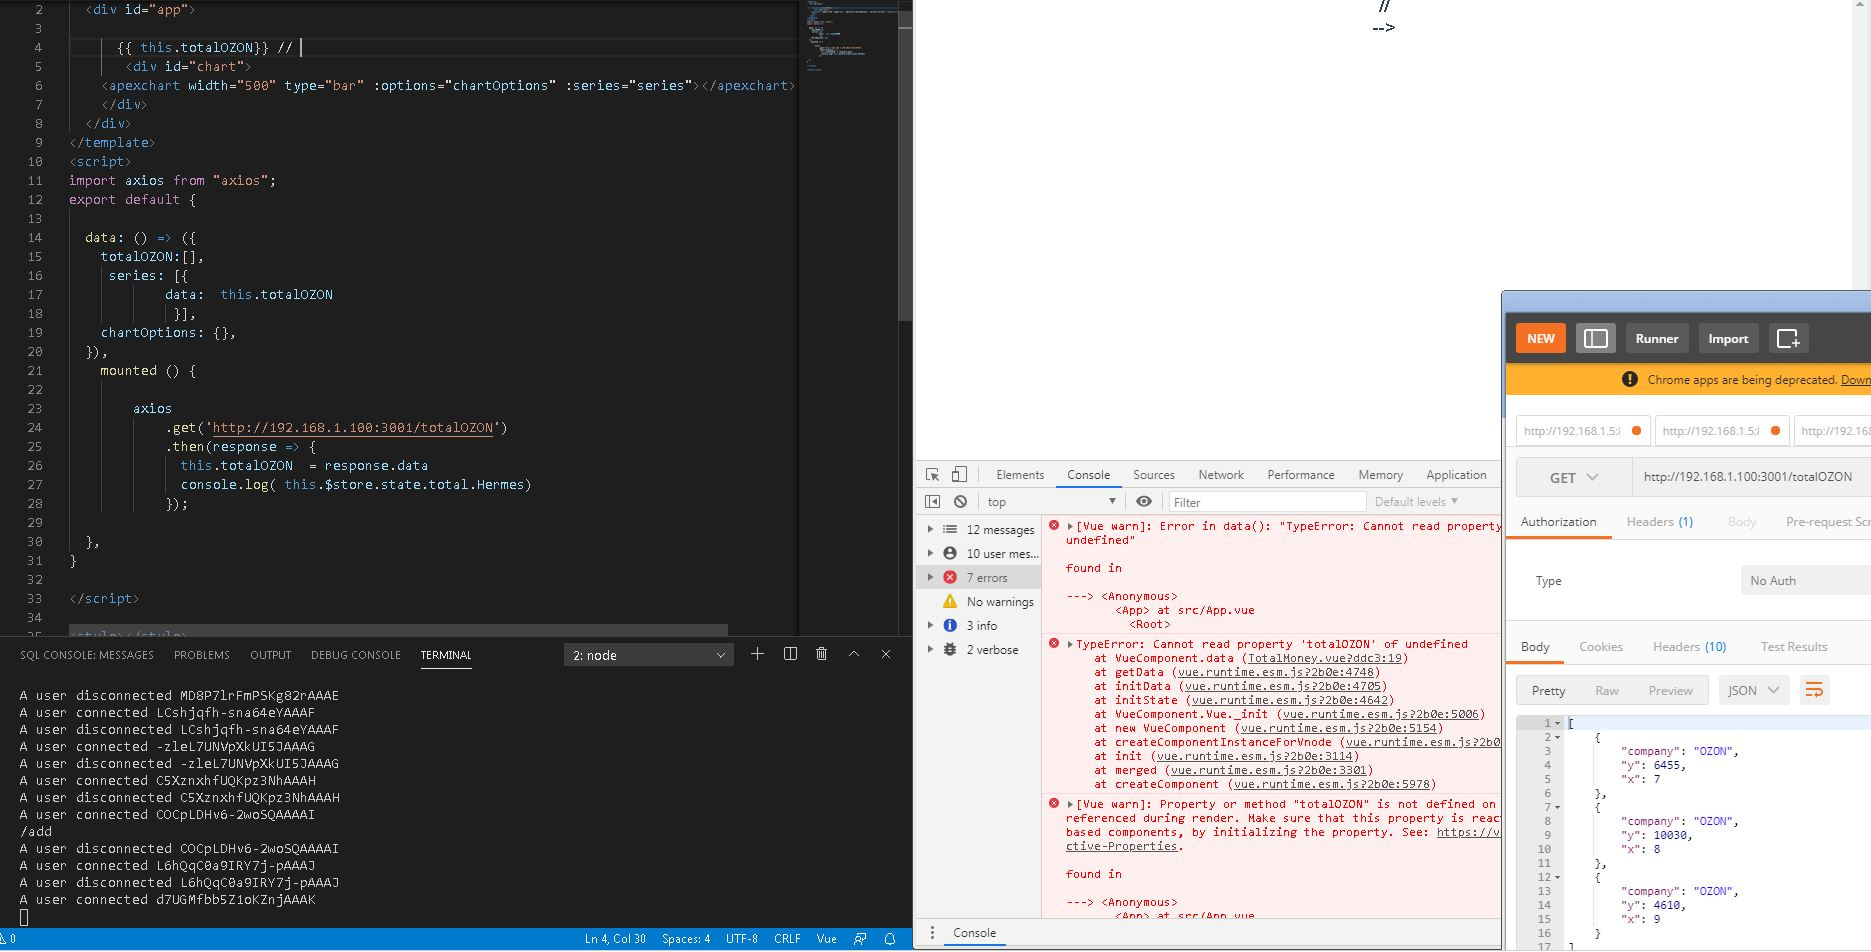Select the Pretty response view

click(x=1548, y=690)
